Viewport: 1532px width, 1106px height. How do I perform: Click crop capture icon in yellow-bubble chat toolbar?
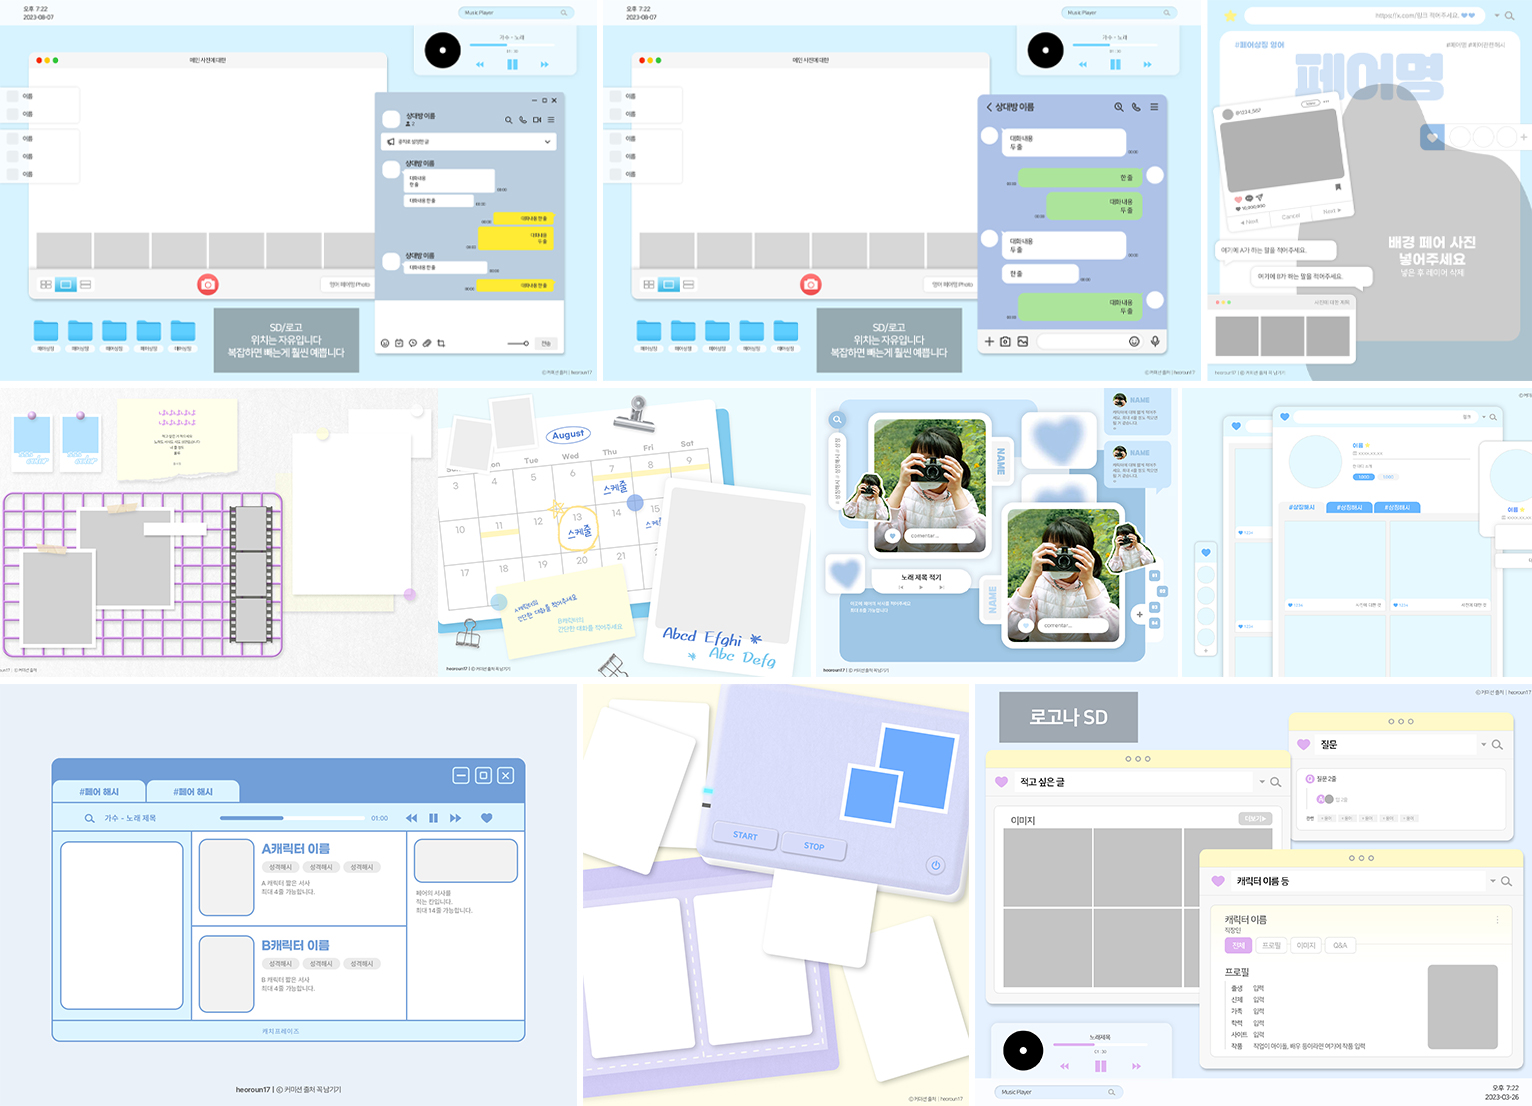click(x=441, y=343)
